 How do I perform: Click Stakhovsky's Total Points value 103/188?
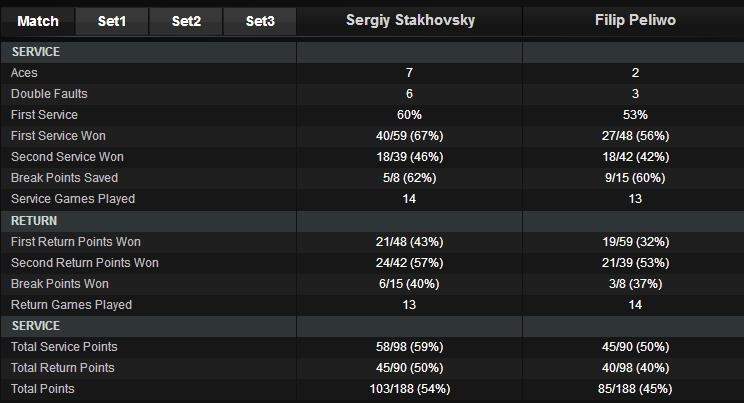click(x=409, y=389)
